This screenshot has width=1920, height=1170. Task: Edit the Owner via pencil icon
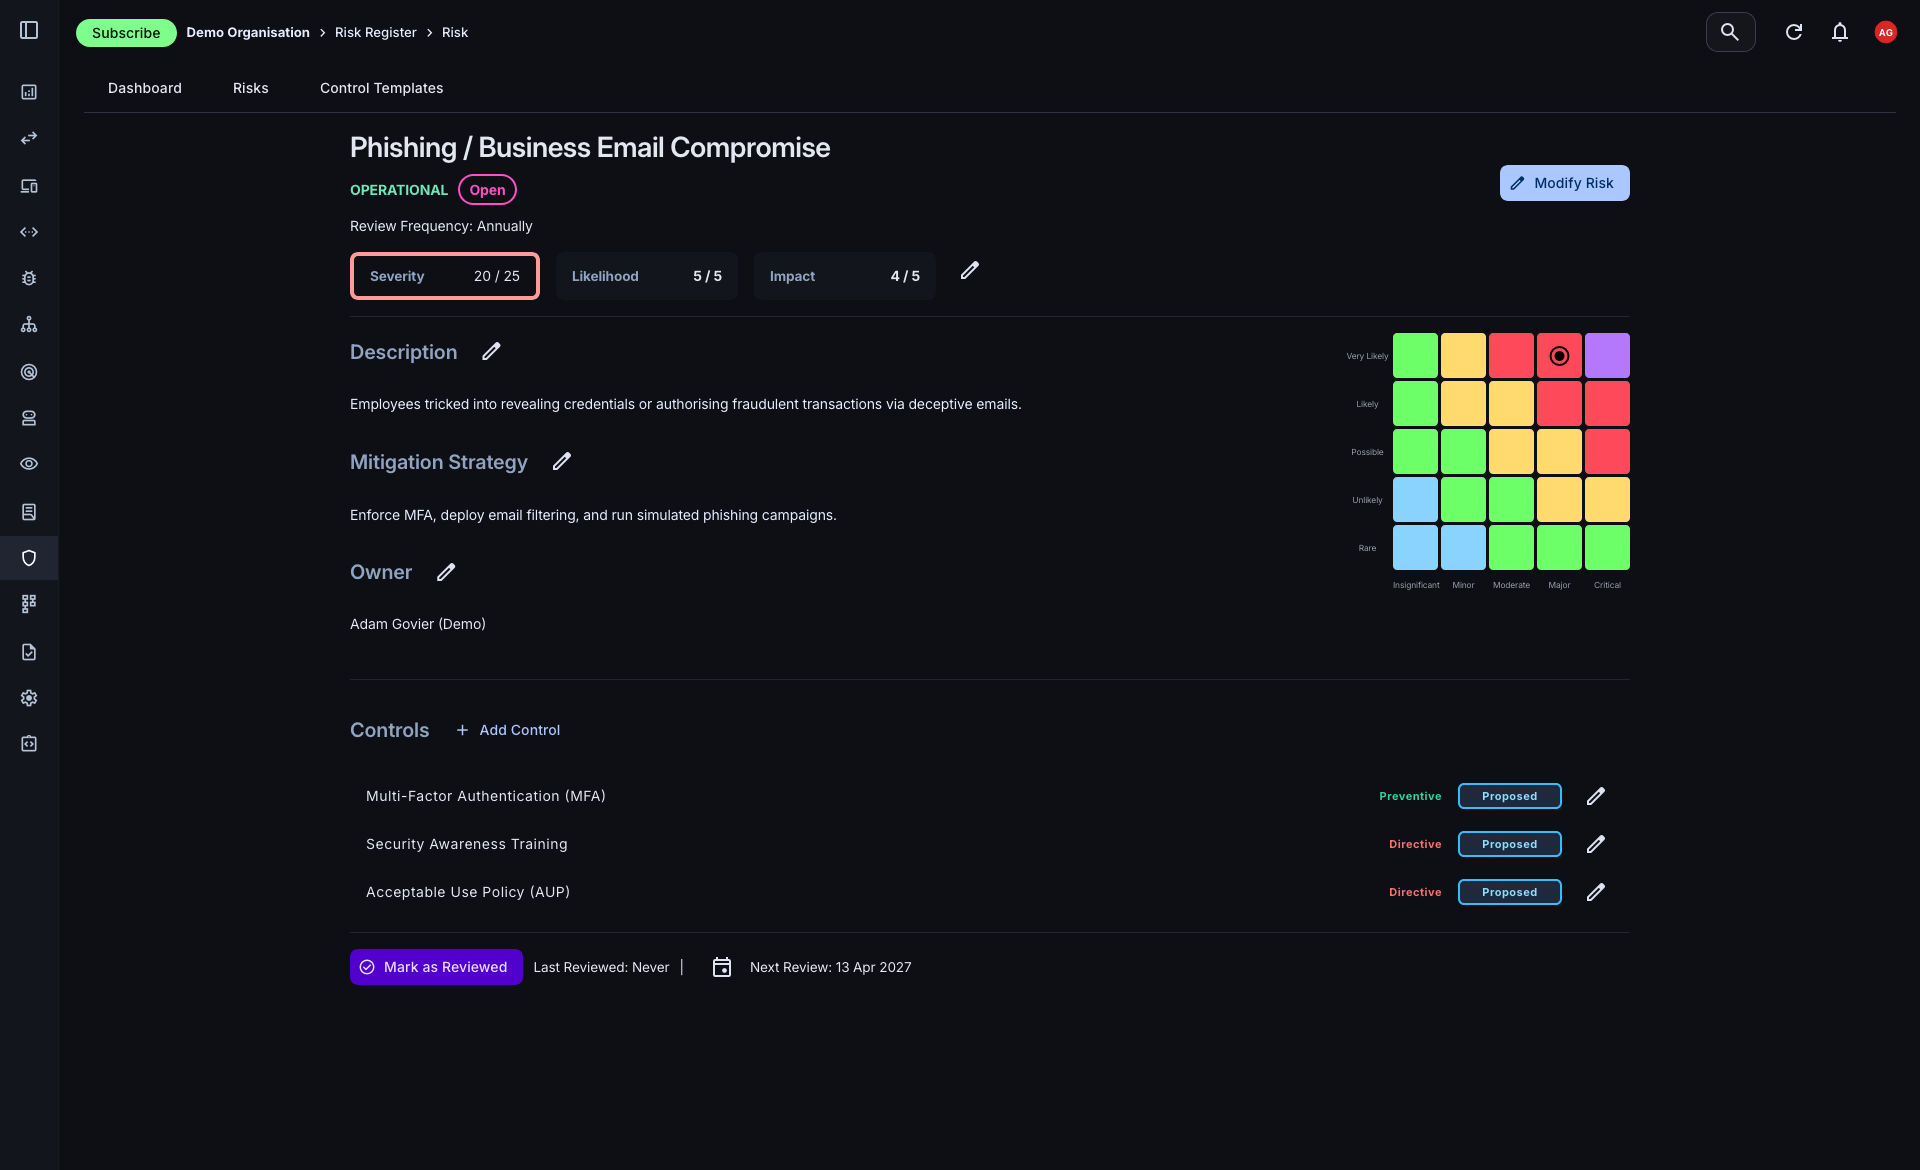click(446, 572)
